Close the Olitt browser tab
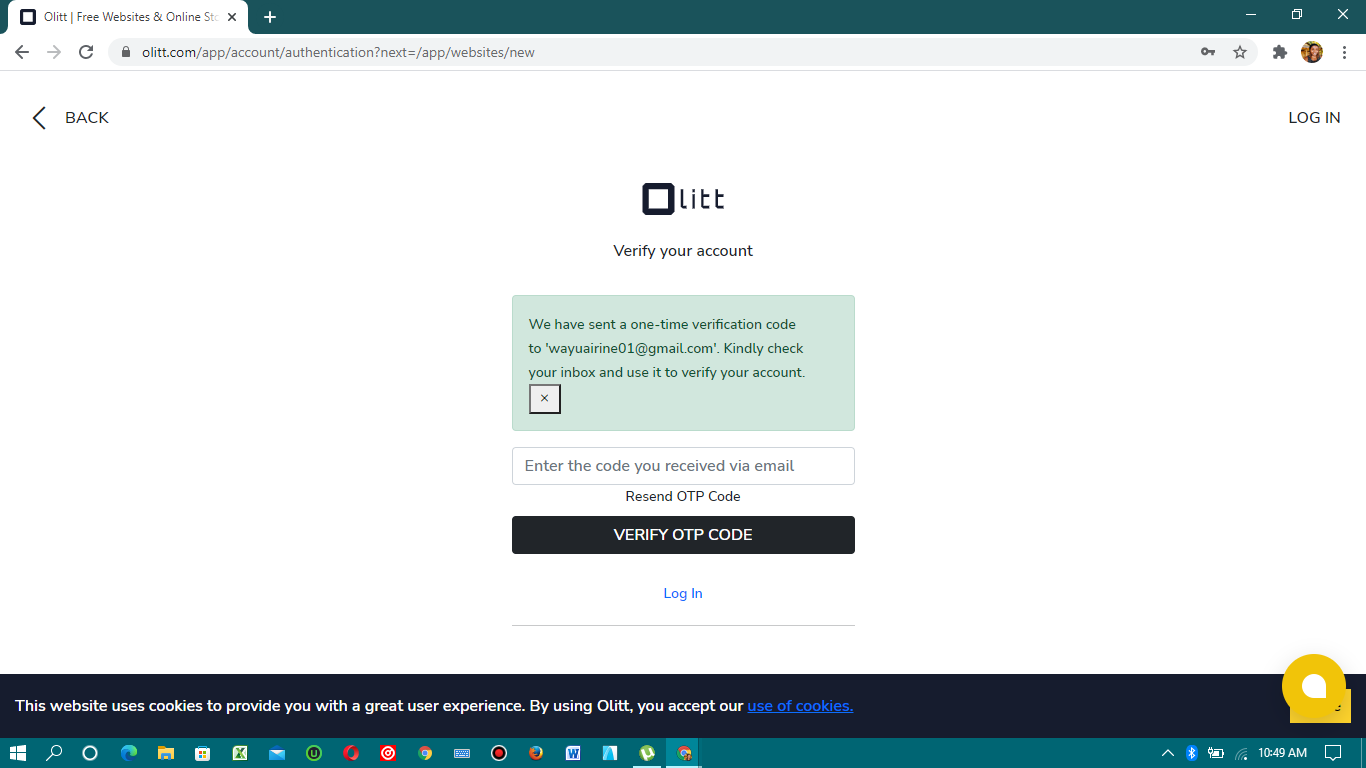 click(232, 17)
